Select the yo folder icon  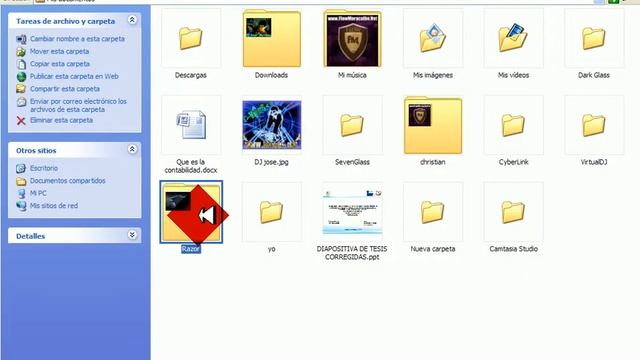271,212
